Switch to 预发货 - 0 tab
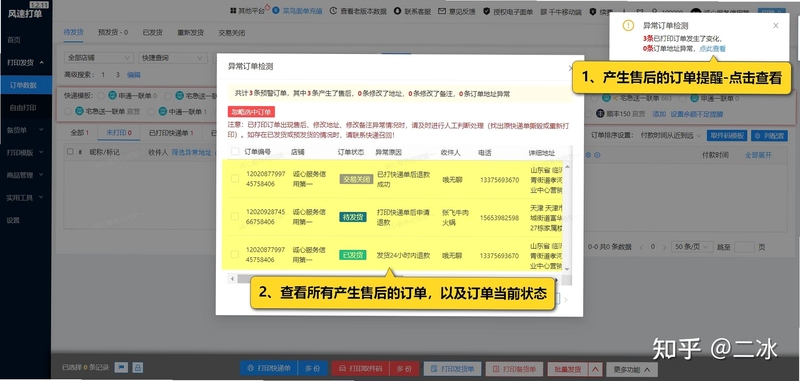The width and height of the screenshot is (800, 381). 113,32
